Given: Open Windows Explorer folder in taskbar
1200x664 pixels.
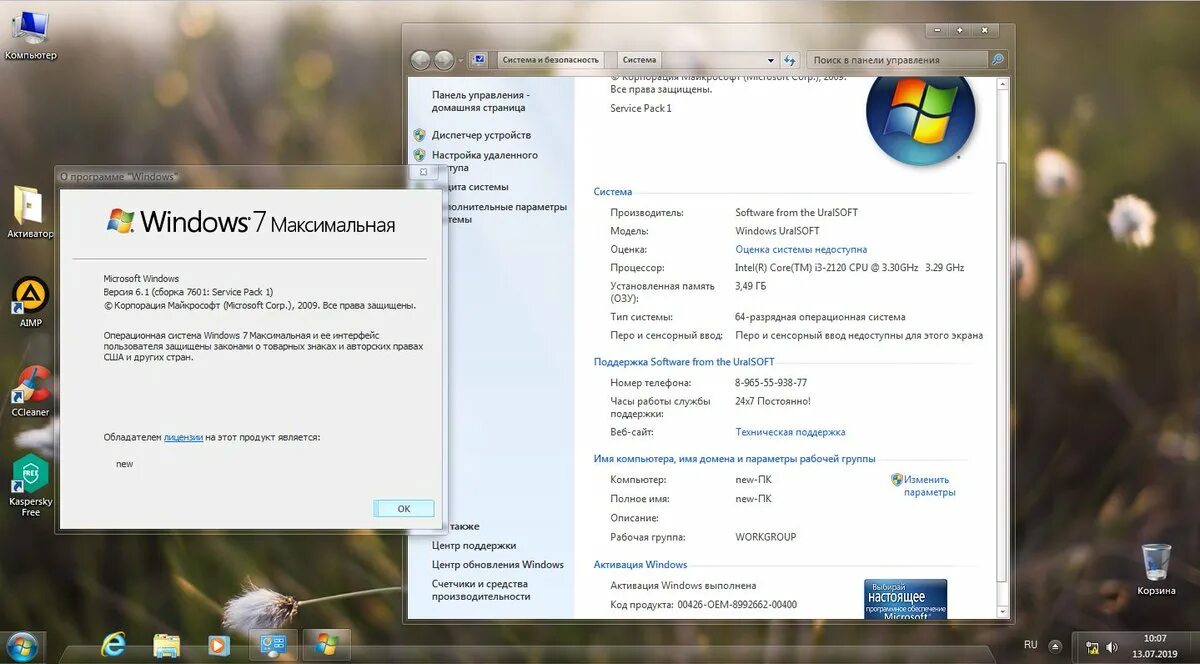Looking at the screenshot, I should click(x=166, y=645).
